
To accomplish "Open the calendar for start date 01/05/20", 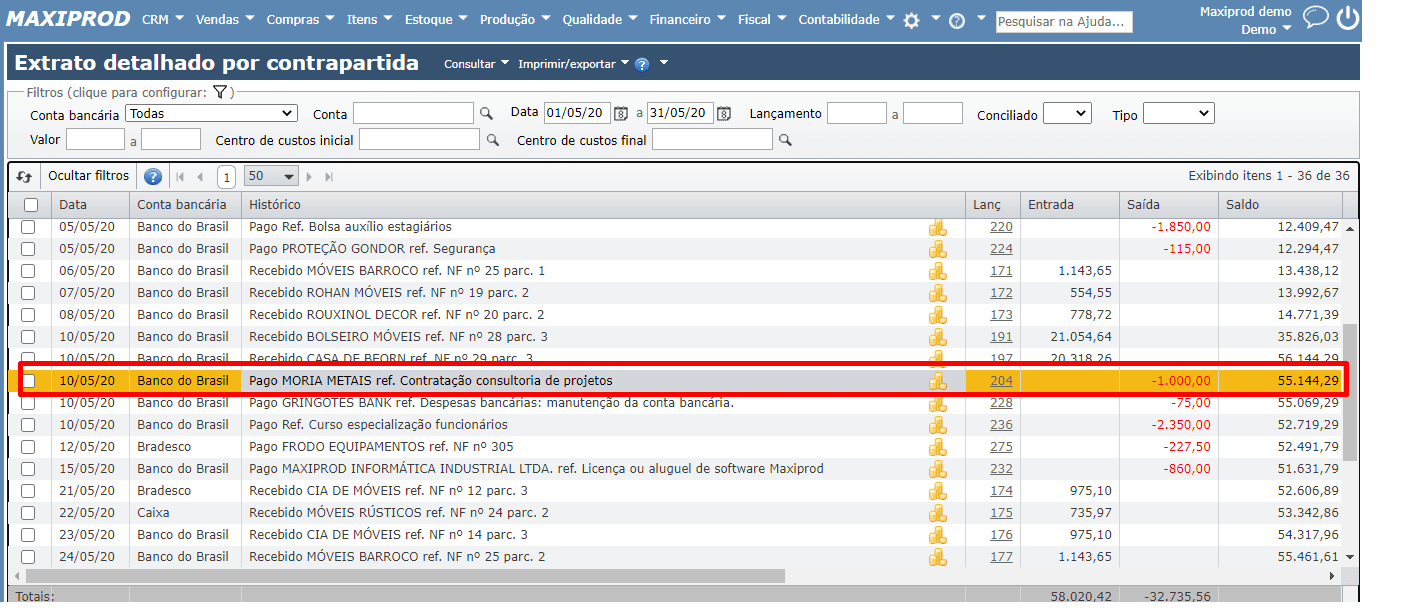I will (620, 113).
